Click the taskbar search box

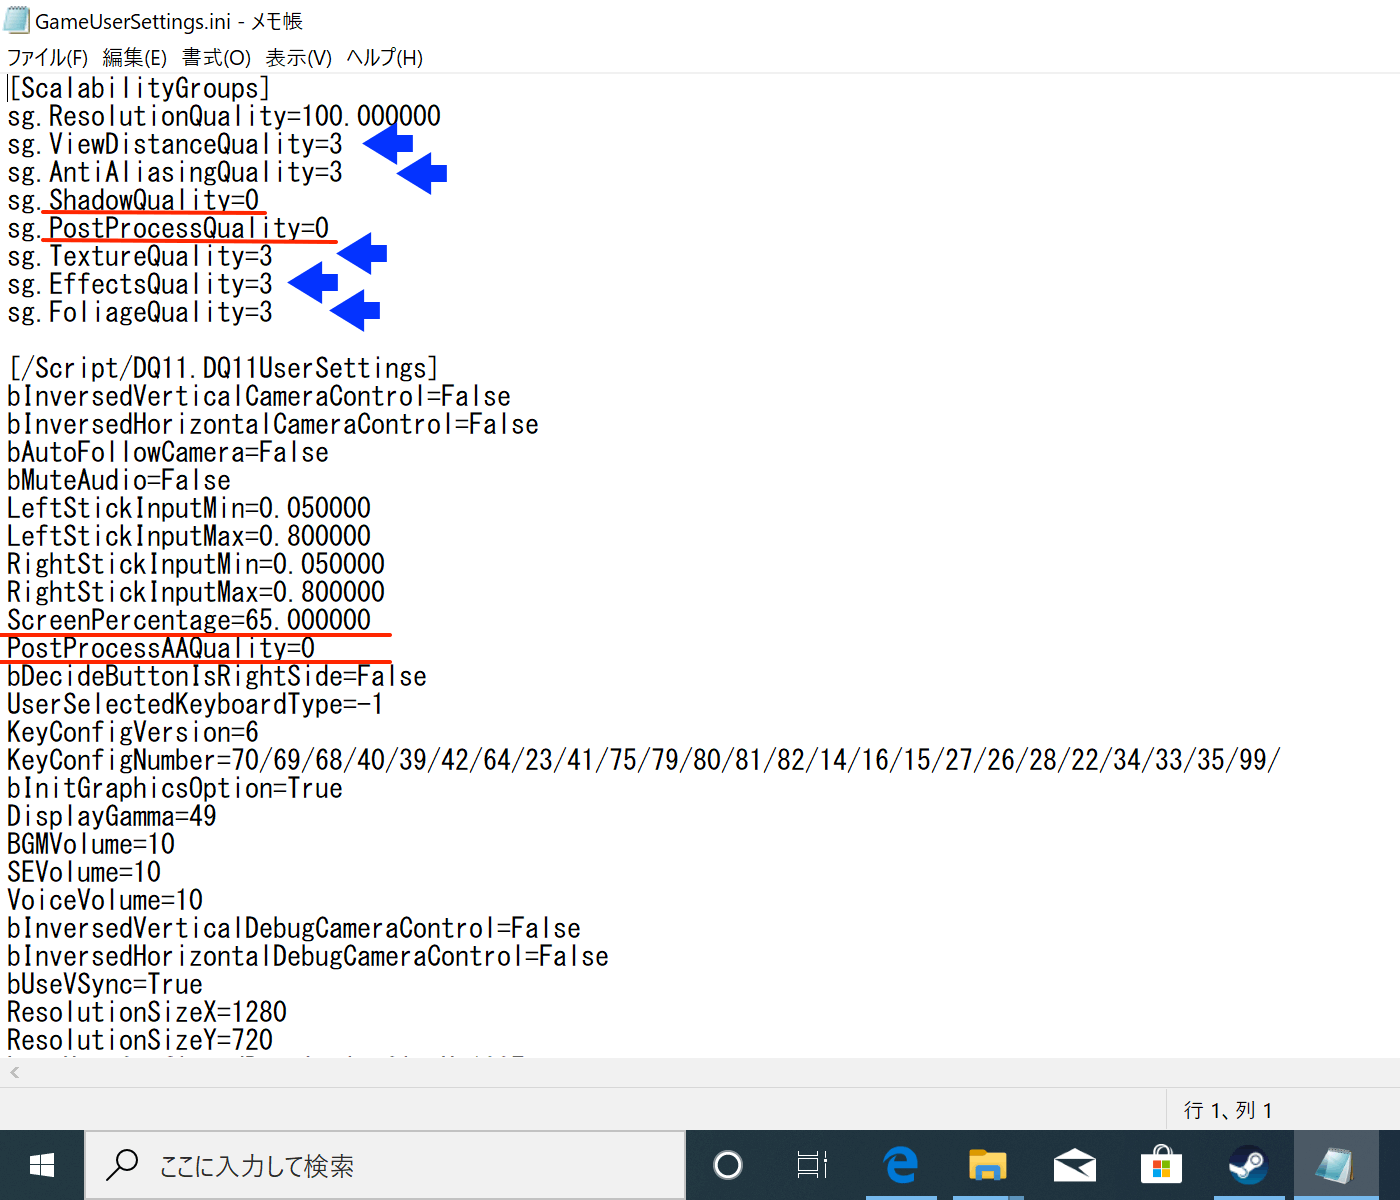tap(385, 1165)
